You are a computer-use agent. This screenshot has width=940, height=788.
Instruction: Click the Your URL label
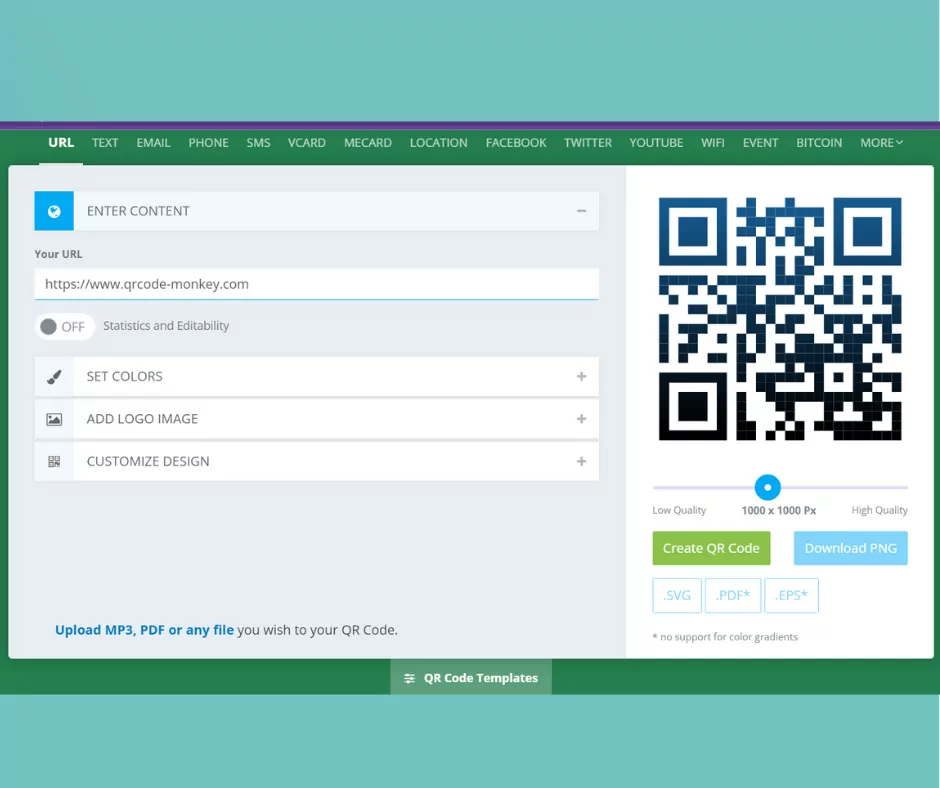[x=58, y=254]
